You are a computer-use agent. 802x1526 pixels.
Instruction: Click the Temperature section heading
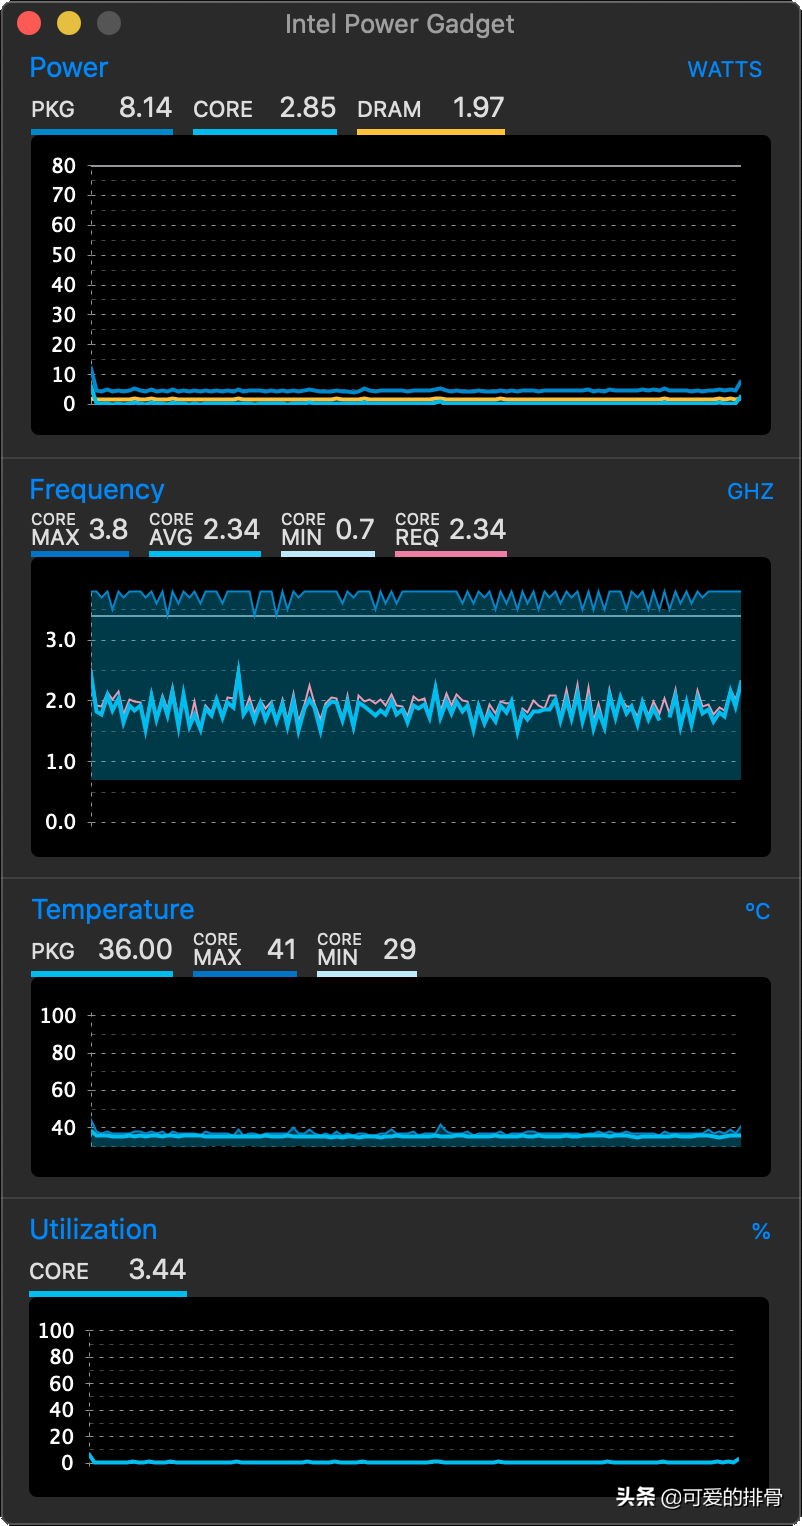click(112, 909)
